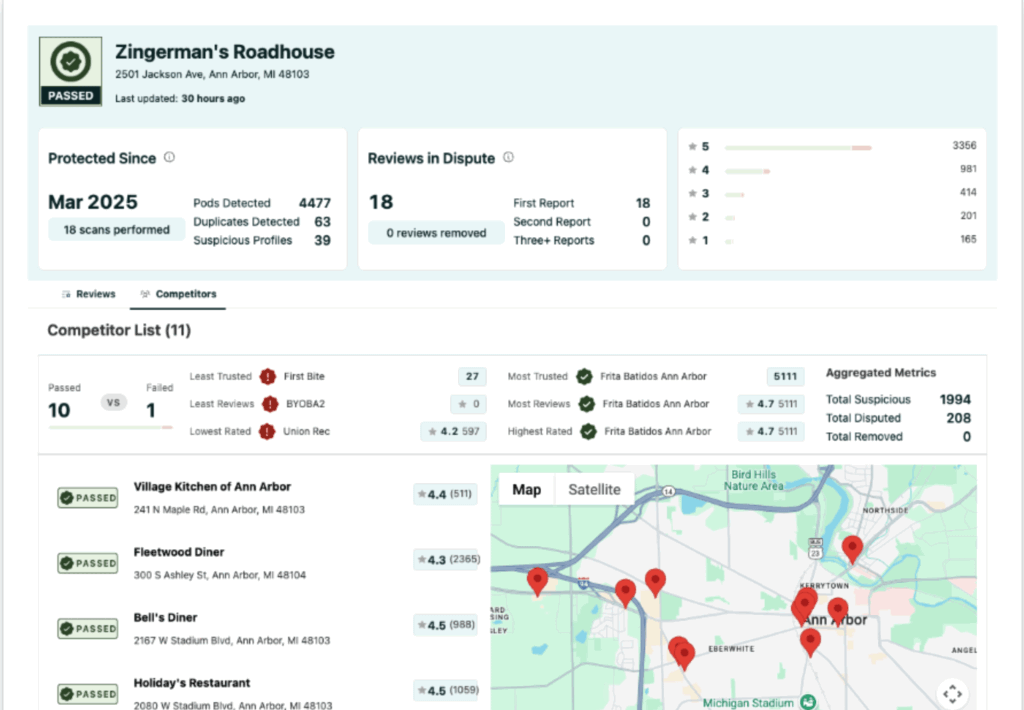This screenshot has width=1024, height=710.
Task: Click PASSED badge for Holiday's Restaurant
Action: [x=88, y=694]
